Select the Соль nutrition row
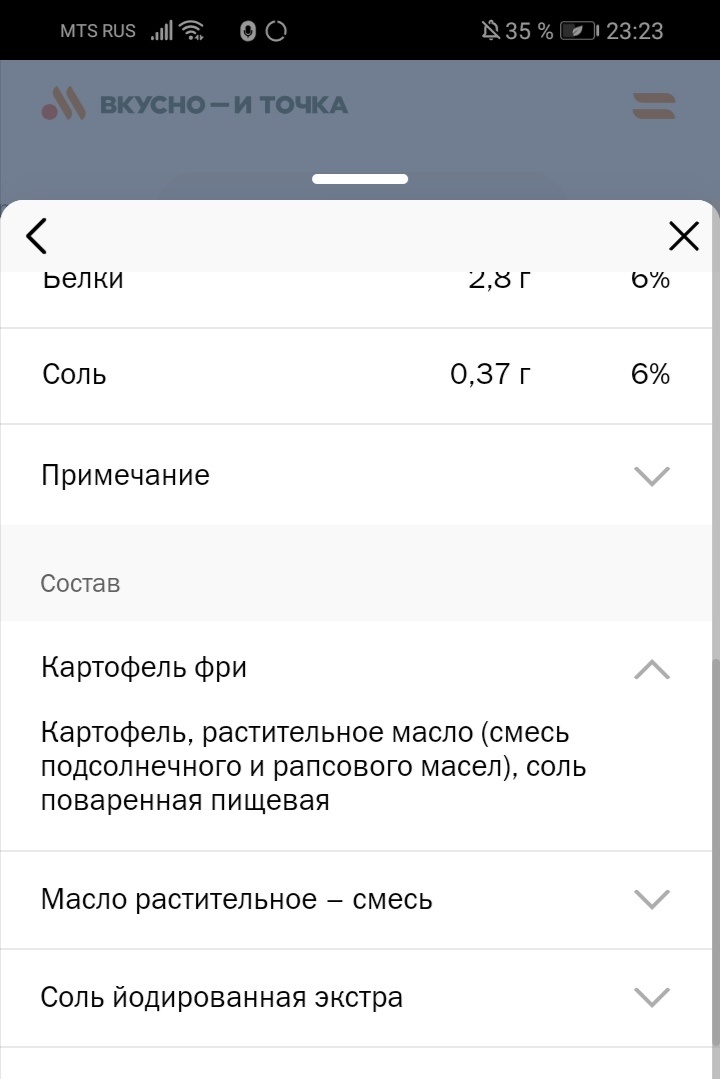This screenshot has height=1079, width=720. pyautogui.click(x=360, y=375)
